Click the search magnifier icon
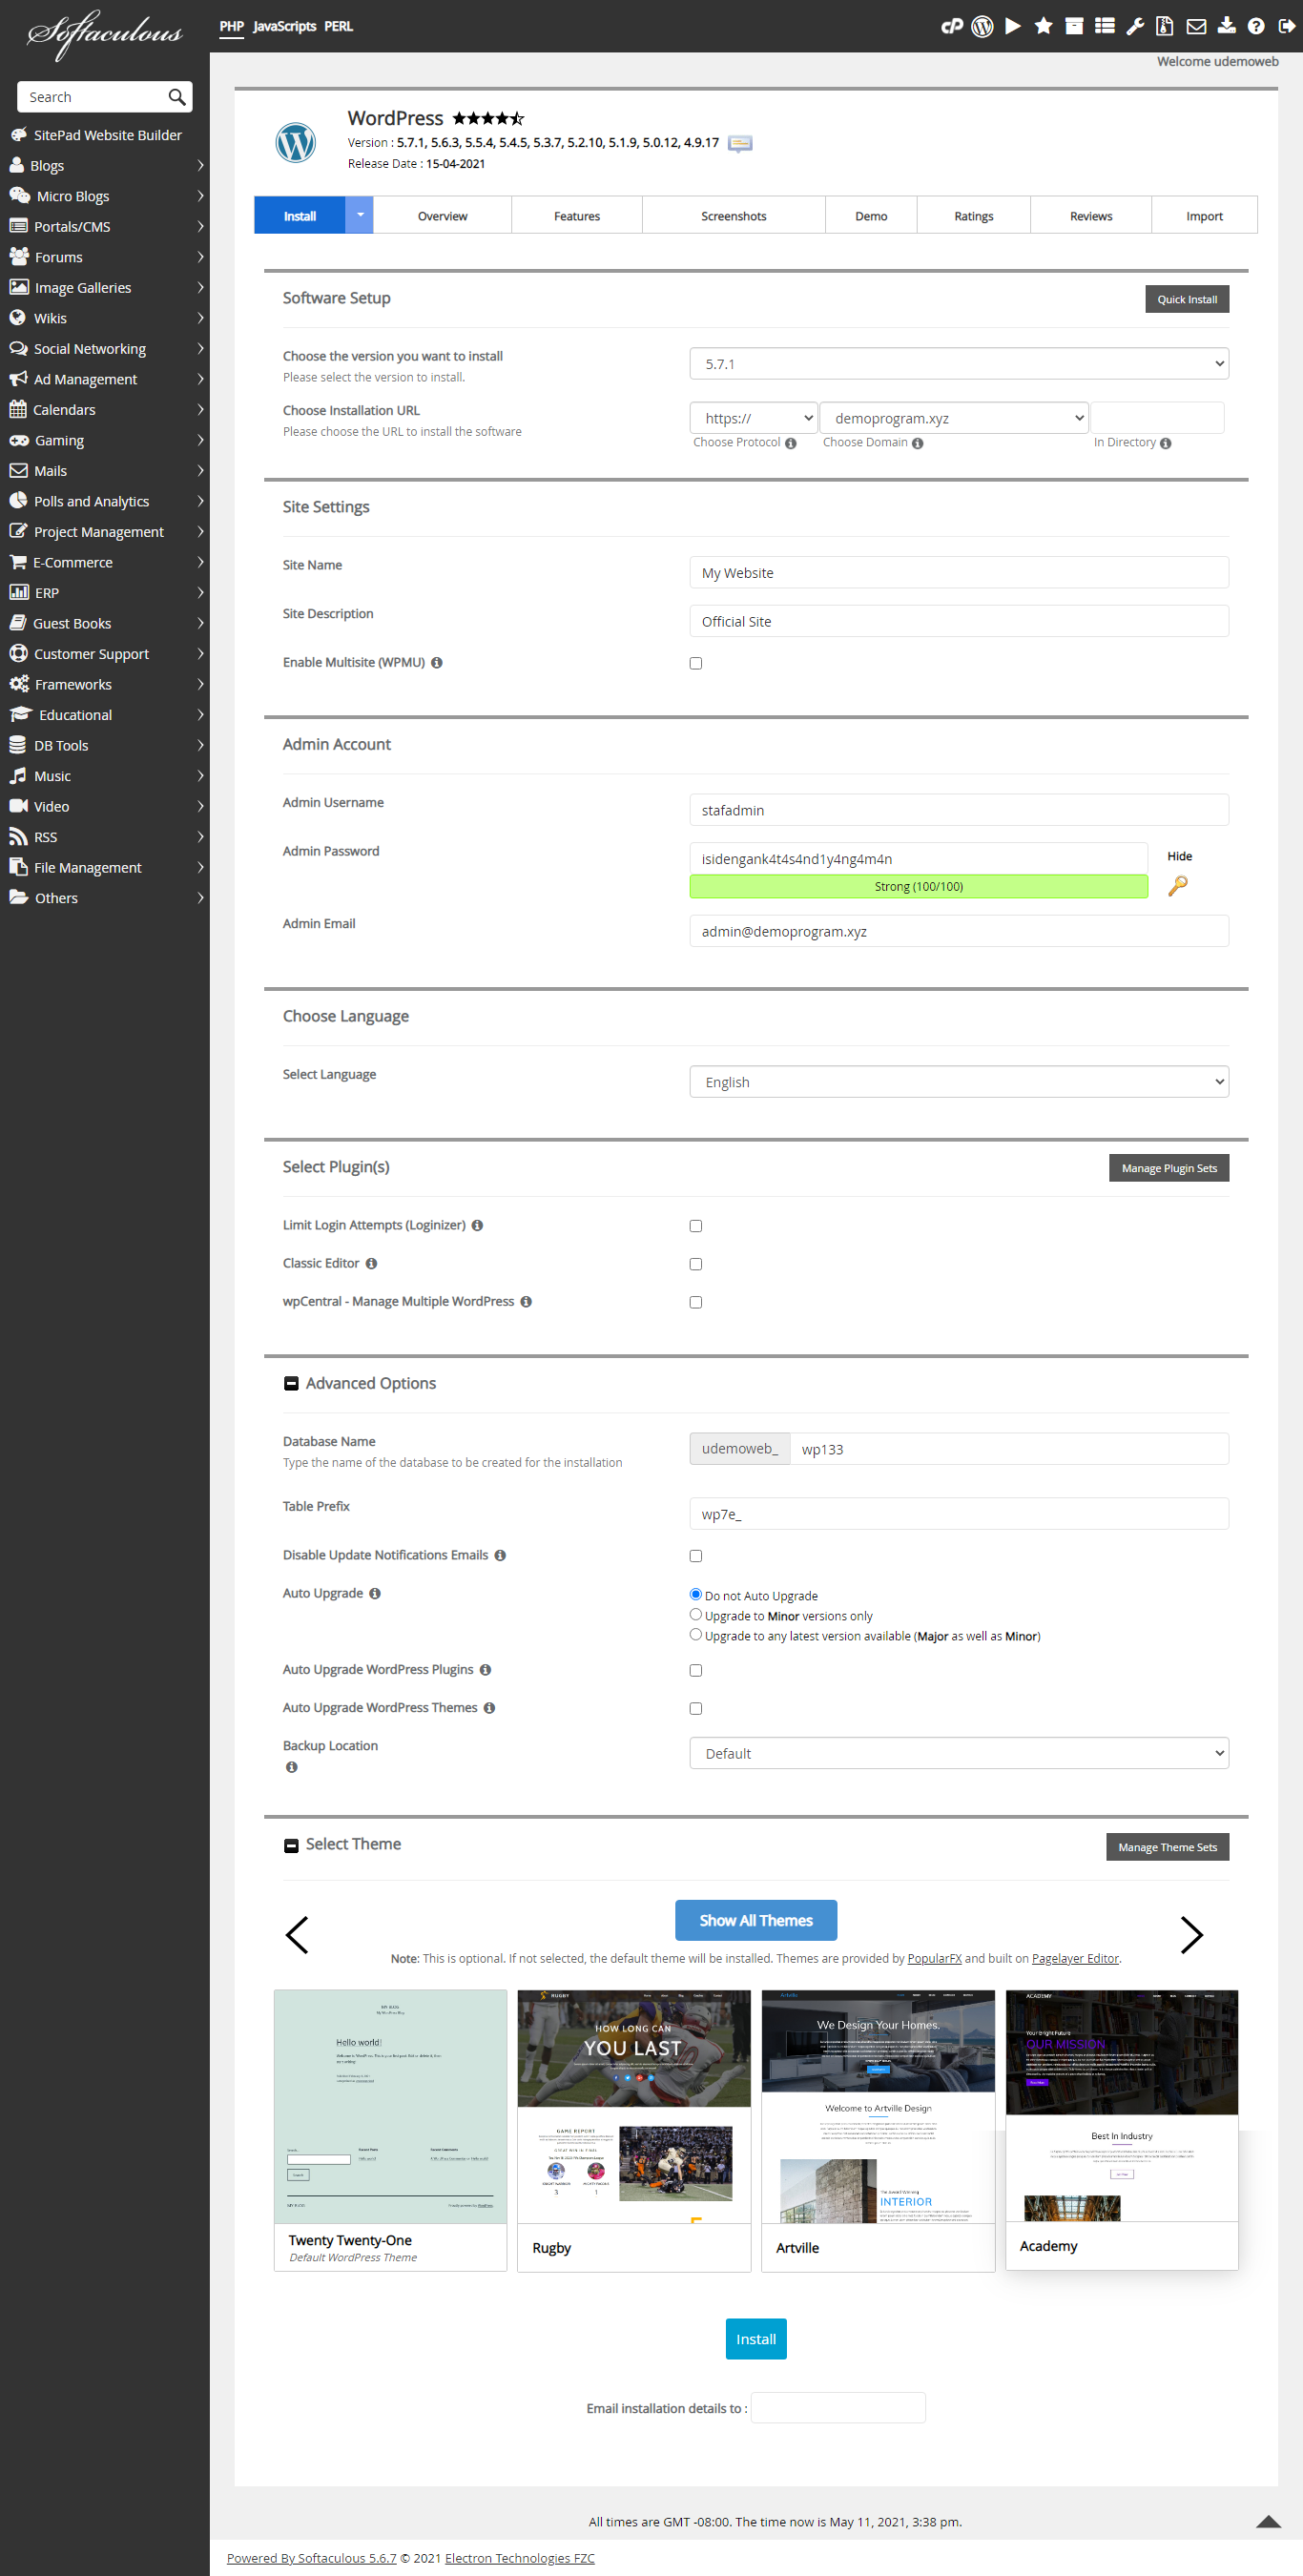Screen dimensions: 1303x2576 tap(177, 97)
